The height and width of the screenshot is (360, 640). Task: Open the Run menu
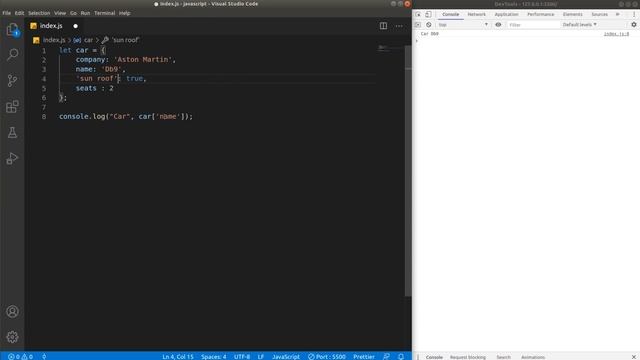85,13
